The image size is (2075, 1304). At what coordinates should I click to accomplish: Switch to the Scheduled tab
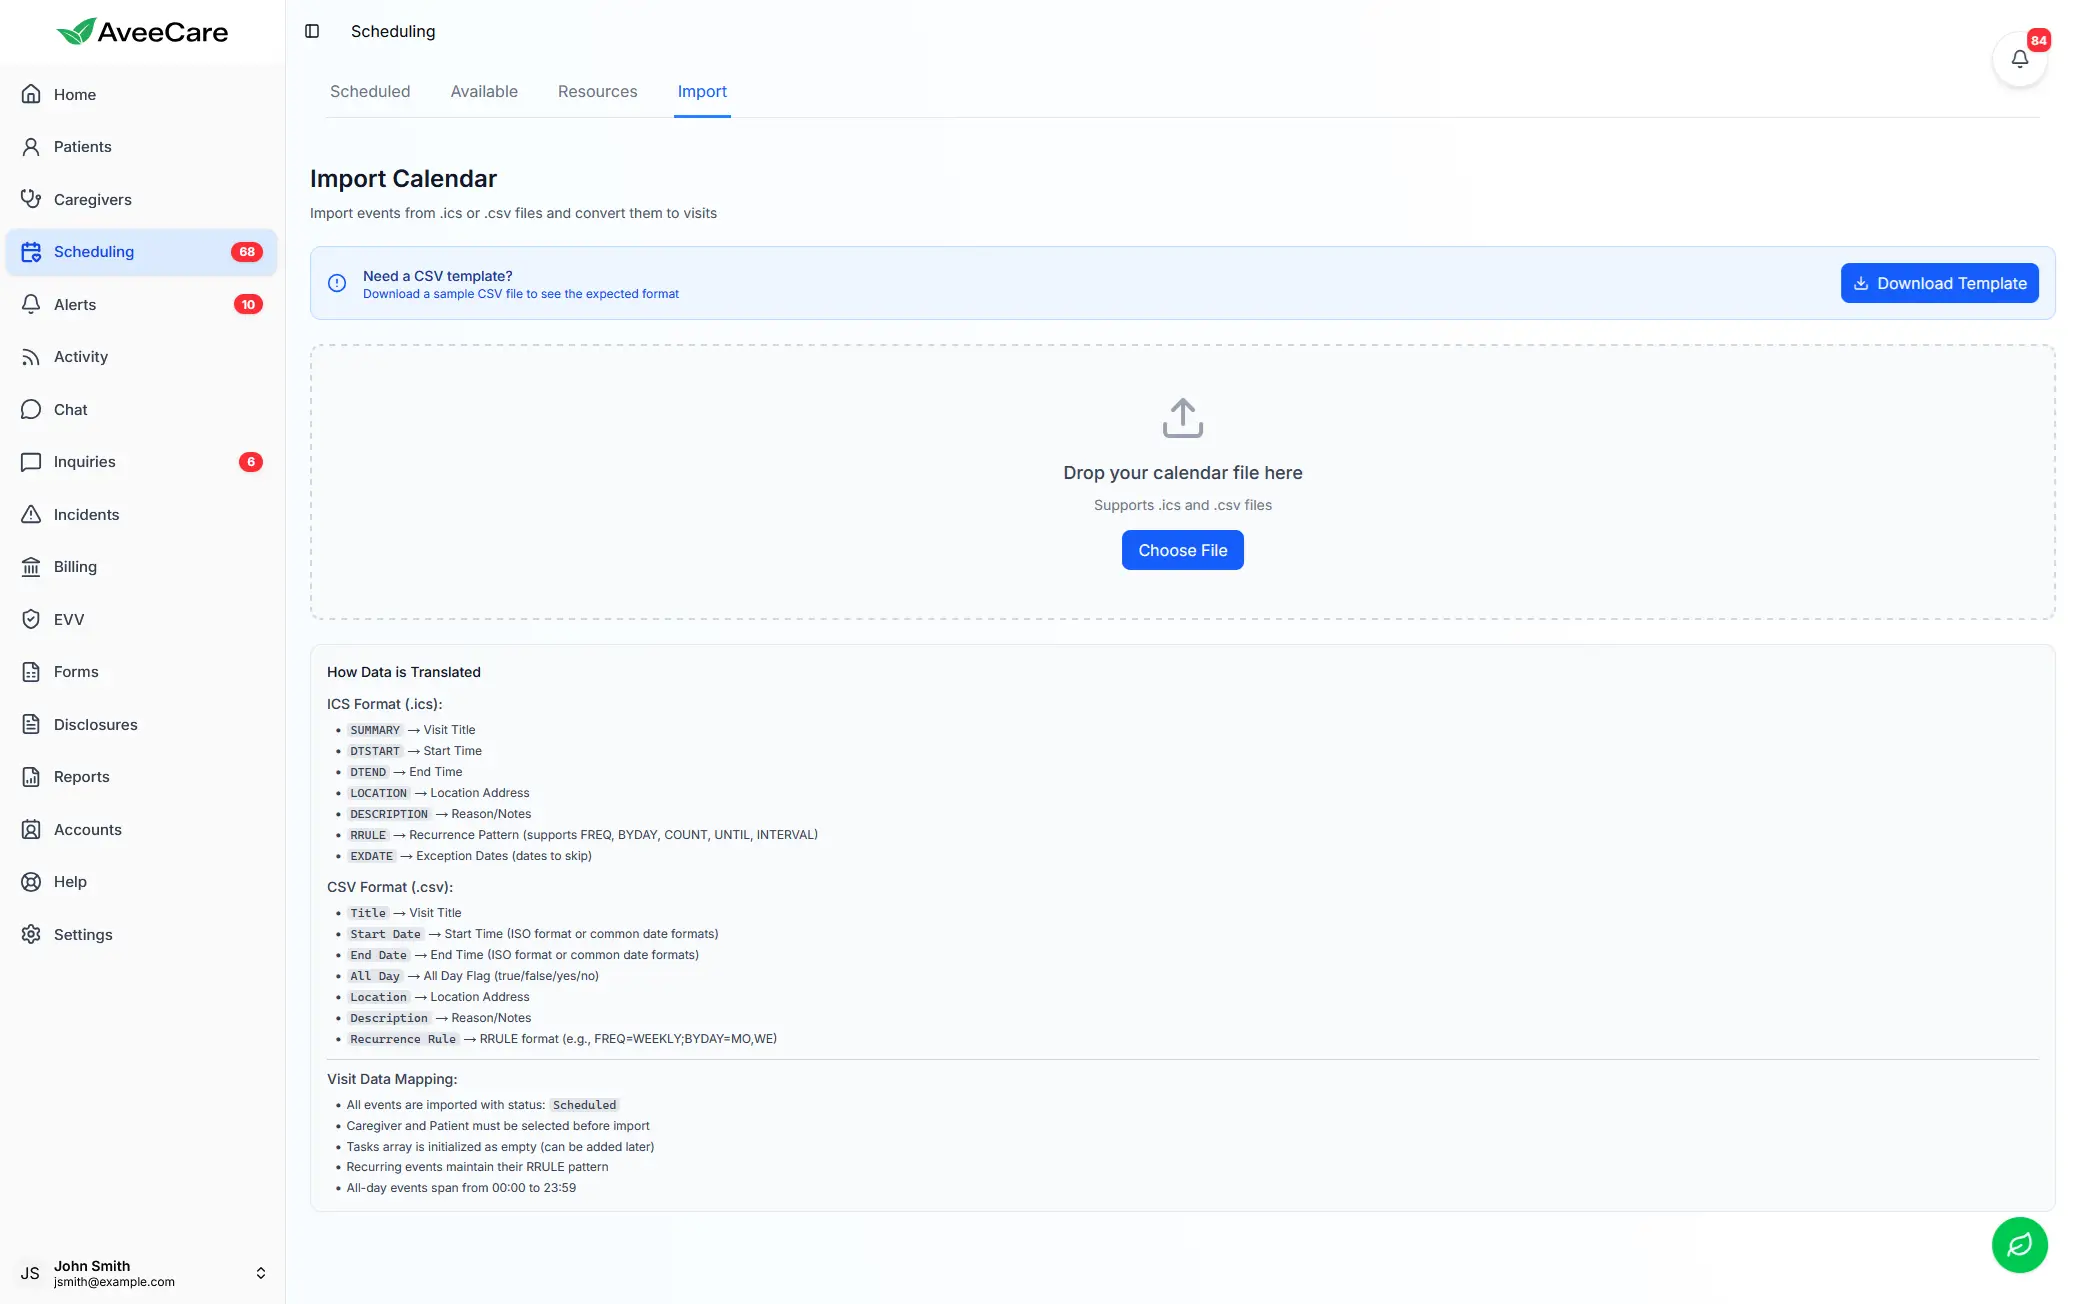point(370,91)
